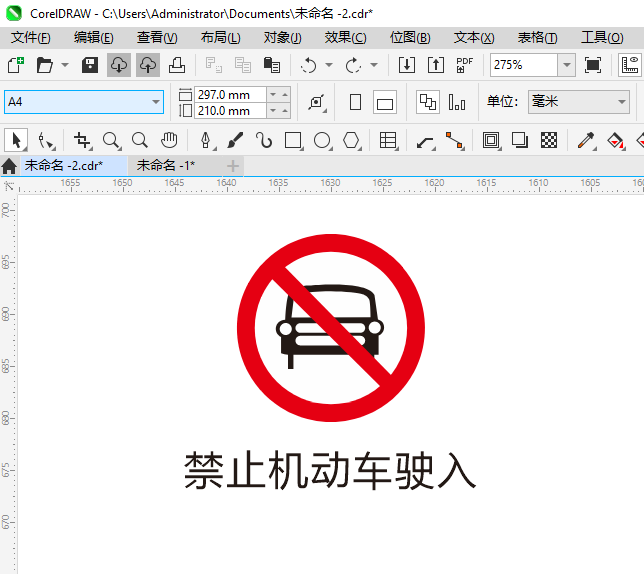Screen dimensions: 644x574
Task: Create a new document from the toolbar
Action: coord(16,65)
